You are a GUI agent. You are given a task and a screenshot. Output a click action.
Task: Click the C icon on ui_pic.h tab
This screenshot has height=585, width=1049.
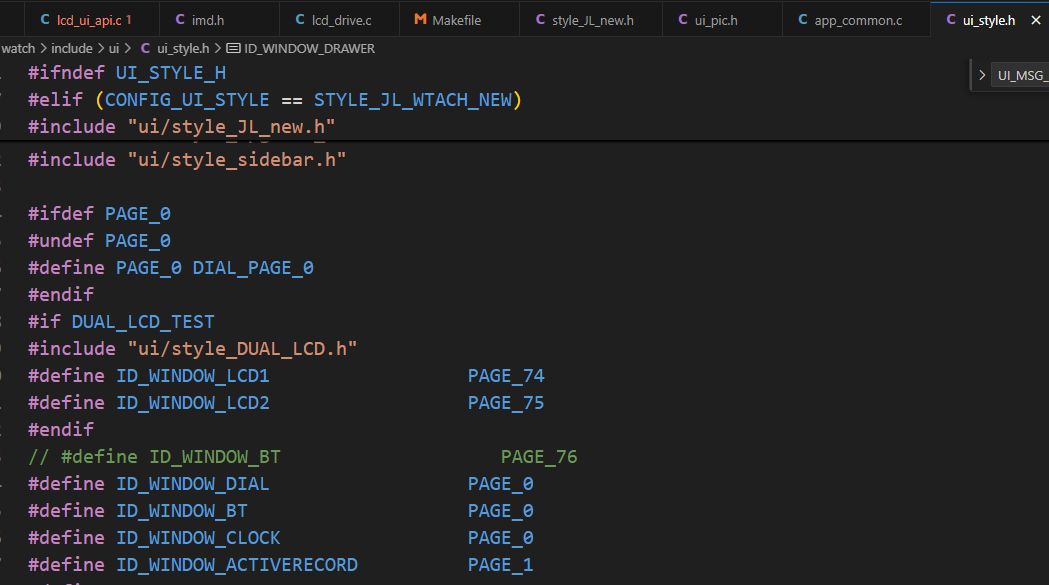[683, 19]
